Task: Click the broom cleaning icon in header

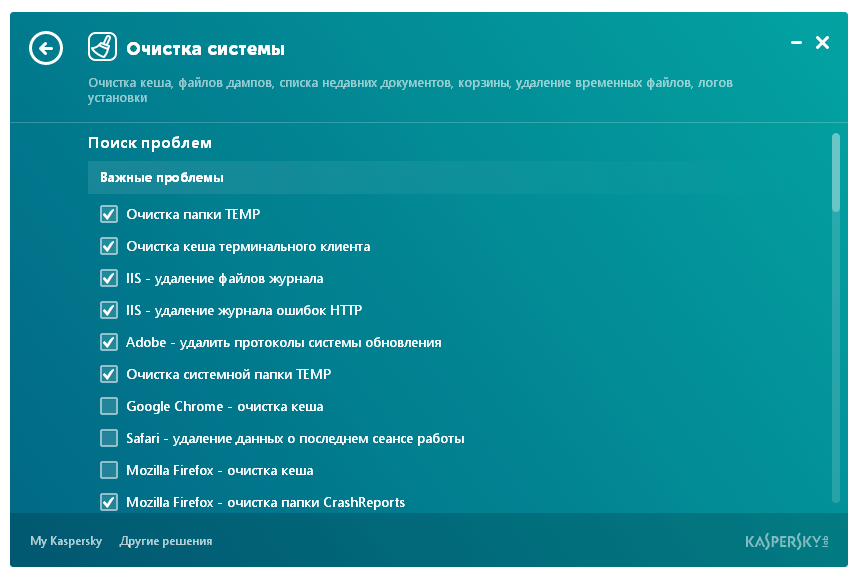Action: pos(101,46)
